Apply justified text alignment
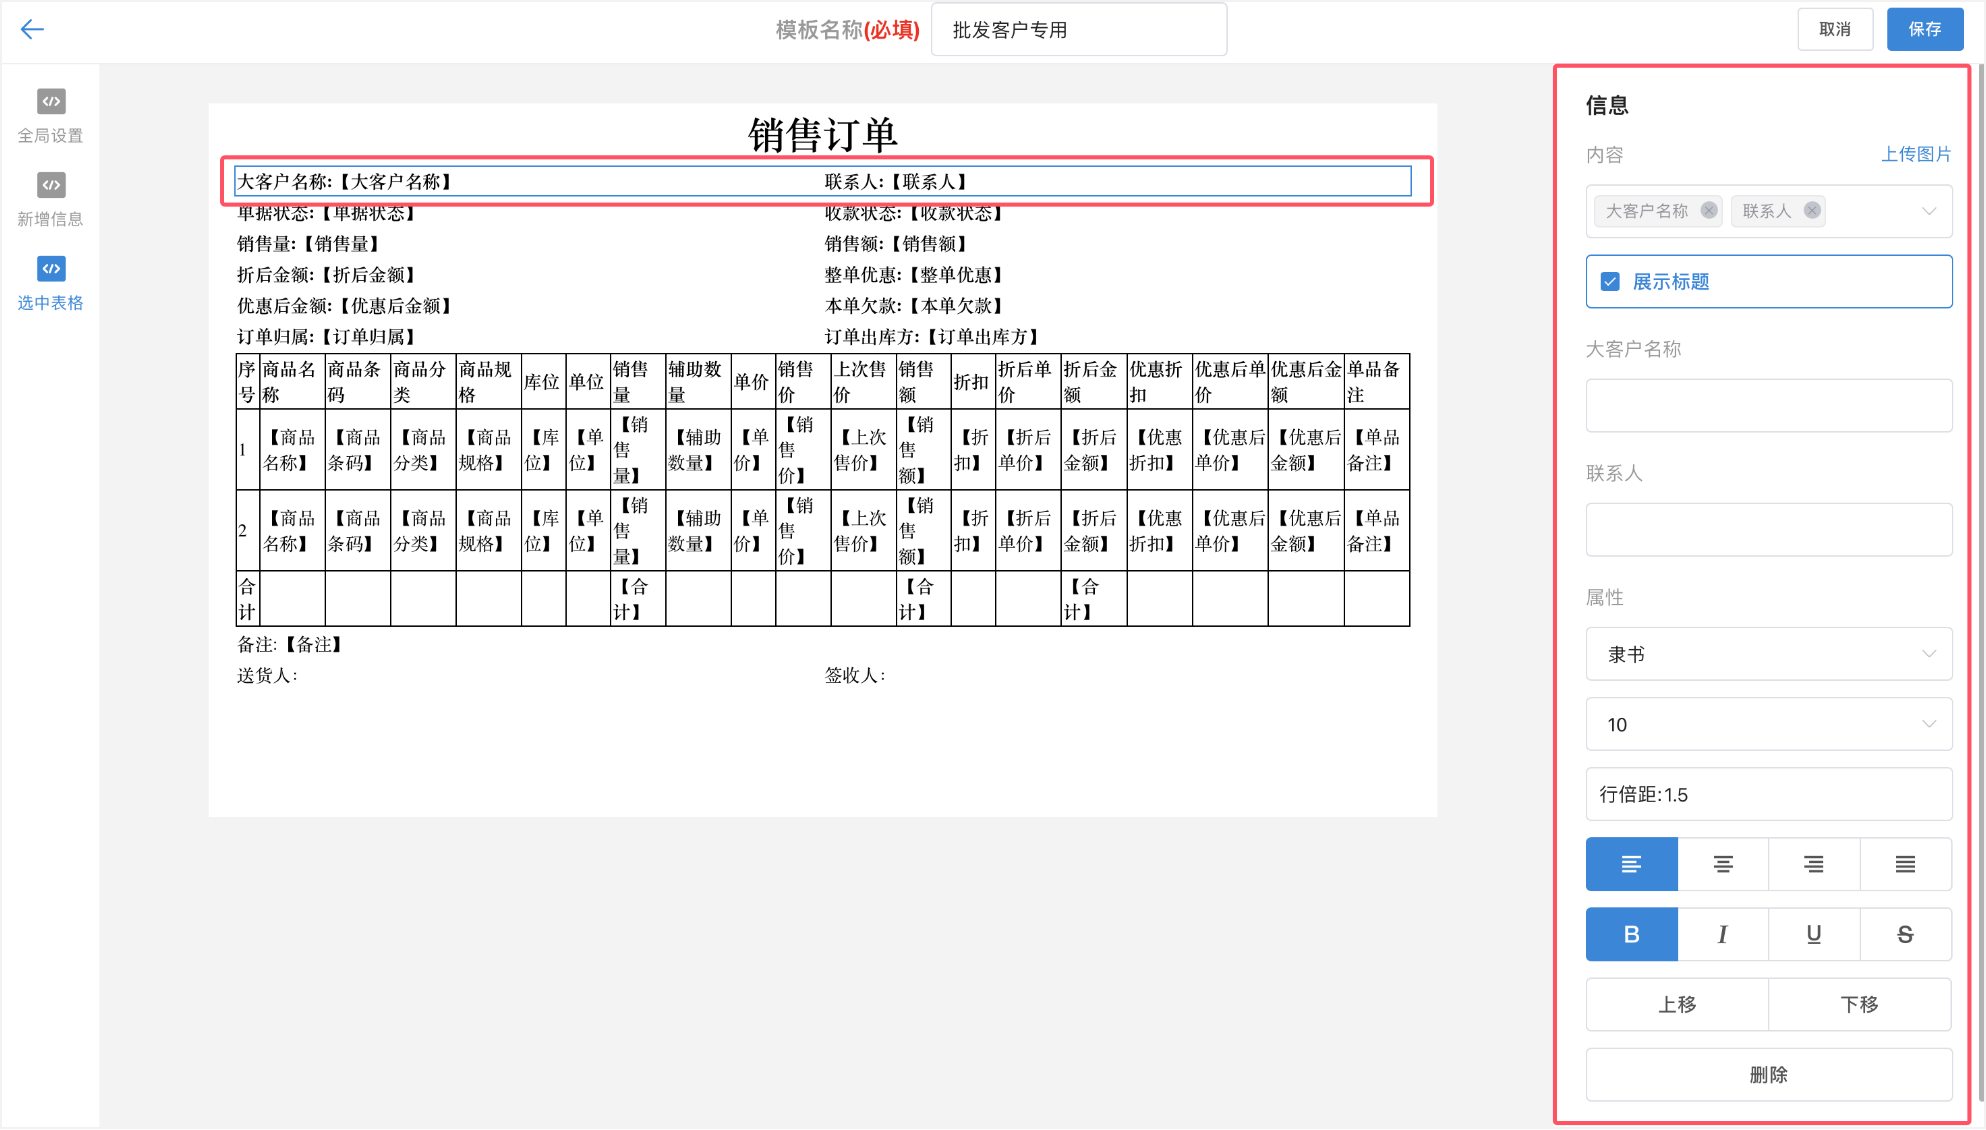1986x1130 pixels. (x=1905, y=864)
